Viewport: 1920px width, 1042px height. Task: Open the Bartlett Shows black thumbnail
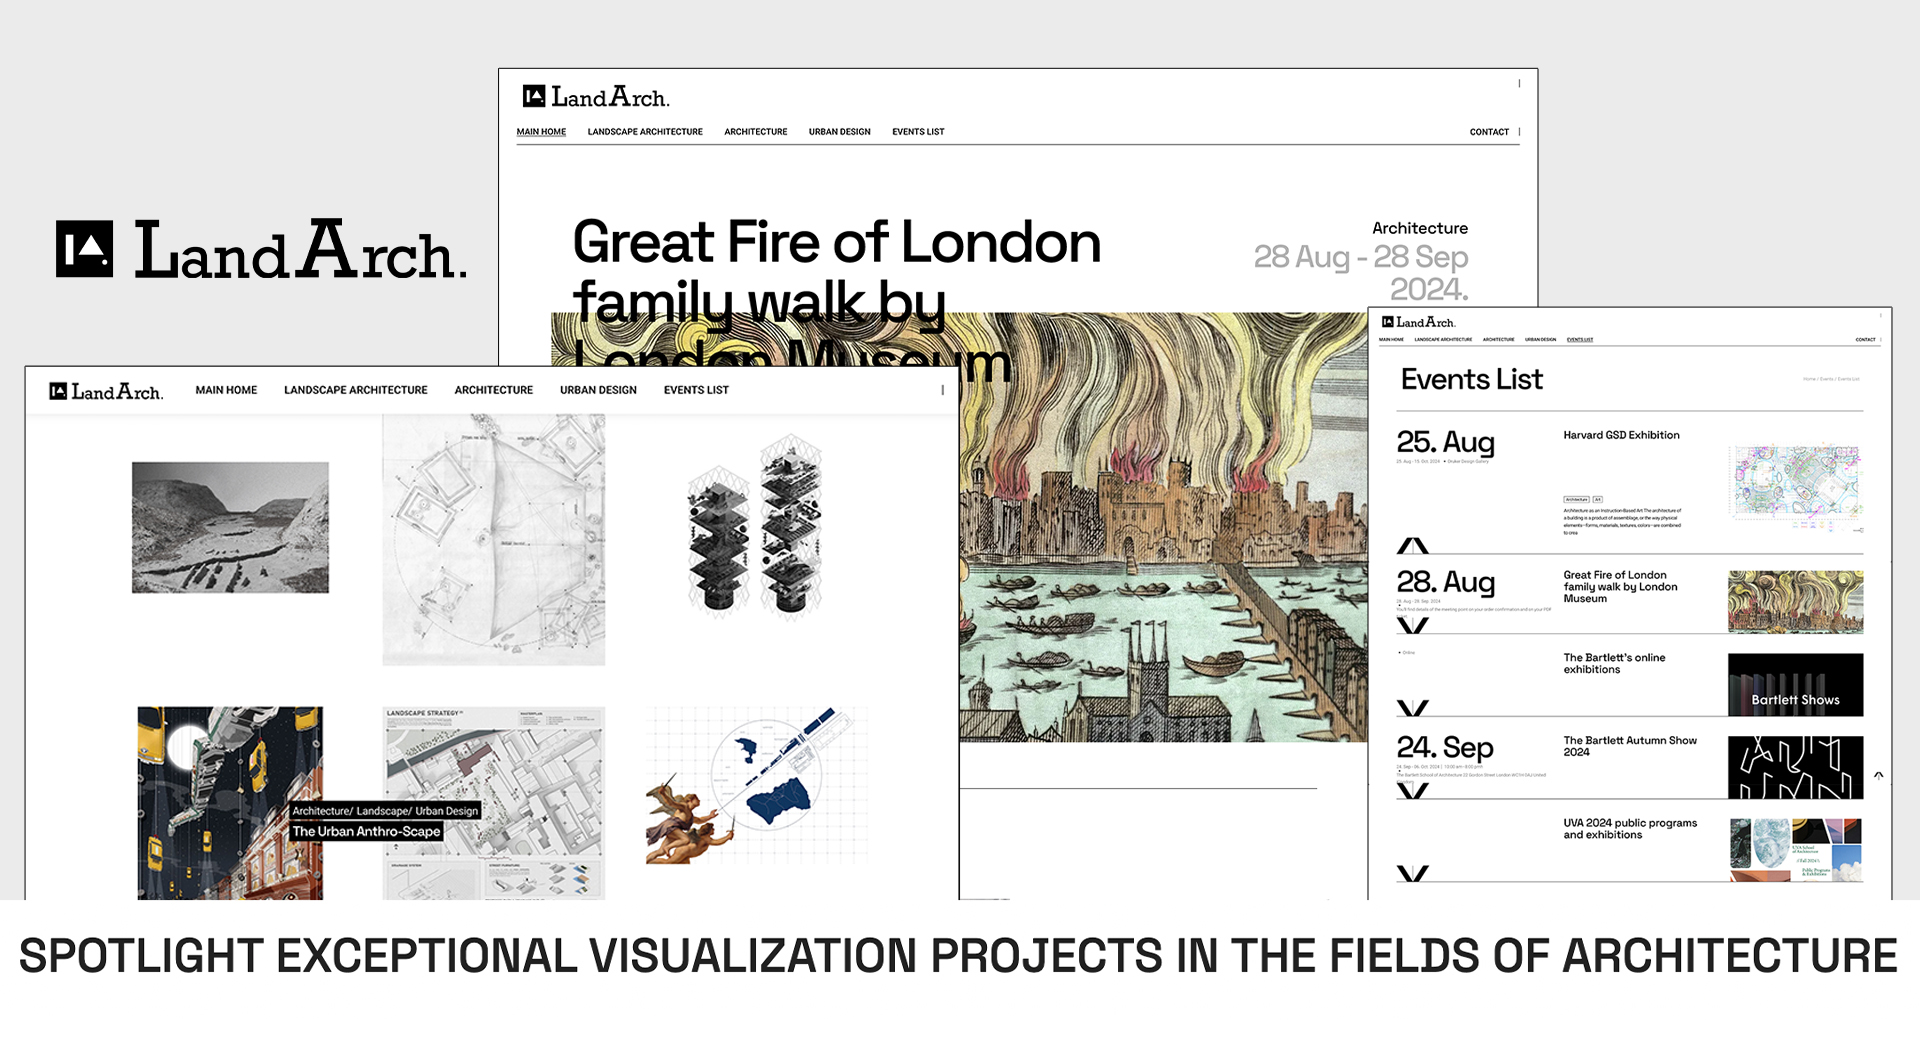coord(1795,685)
